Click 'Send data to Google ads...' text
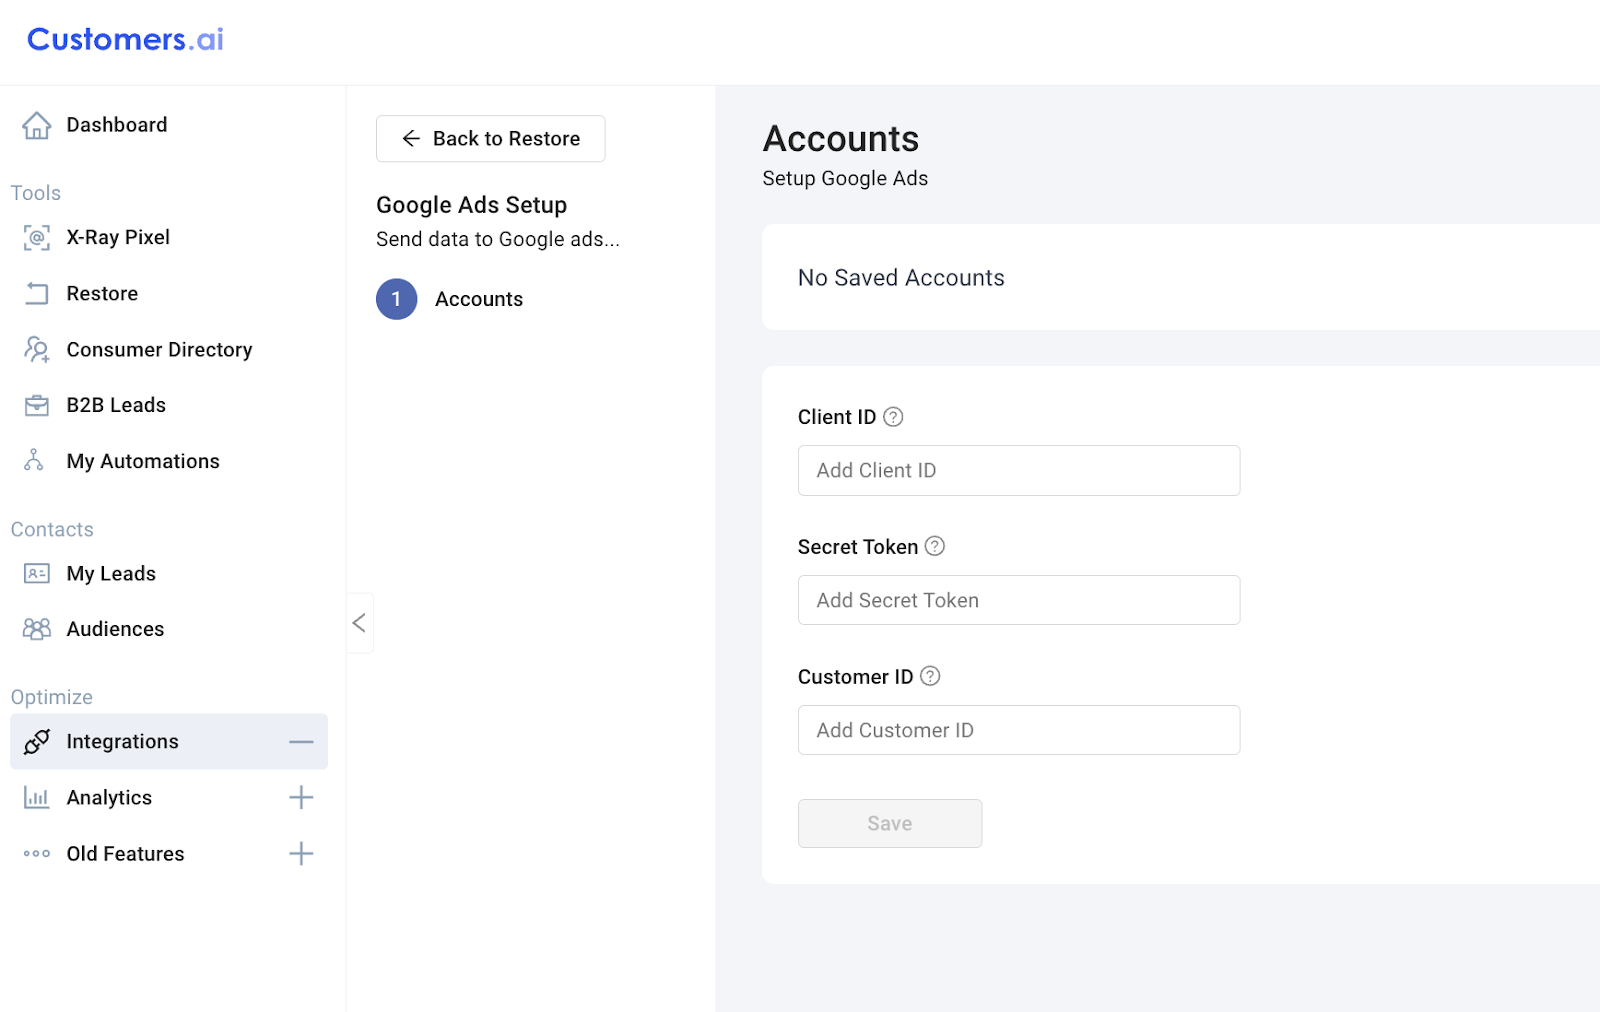The image size is (1600, 1012). click(498, 239)
